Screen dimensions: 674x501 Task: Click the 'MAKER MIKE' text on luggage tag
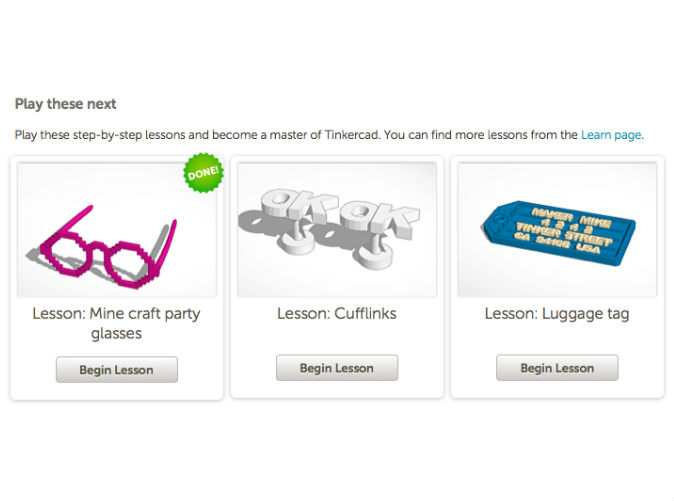pos(572,218)
